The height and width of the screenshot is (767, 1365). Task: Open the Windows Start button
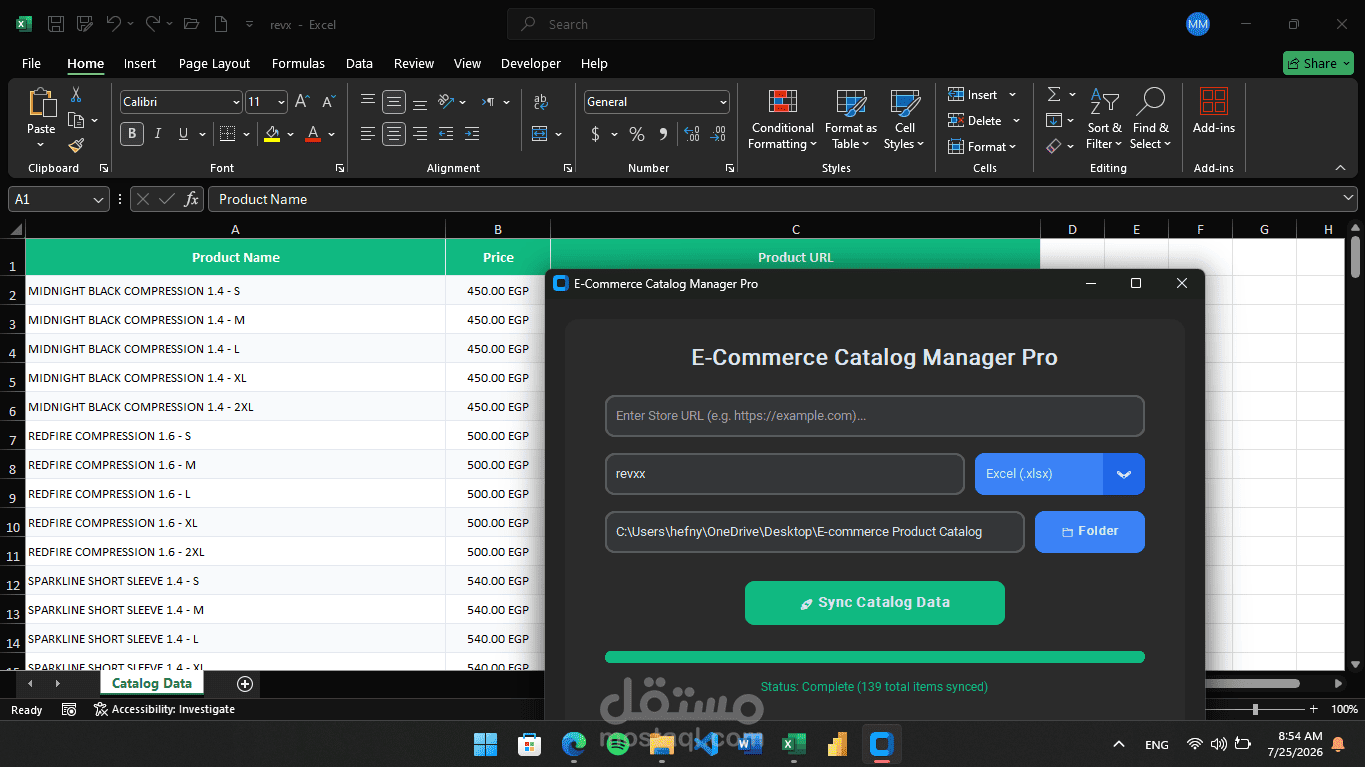[x=485, y=744]
